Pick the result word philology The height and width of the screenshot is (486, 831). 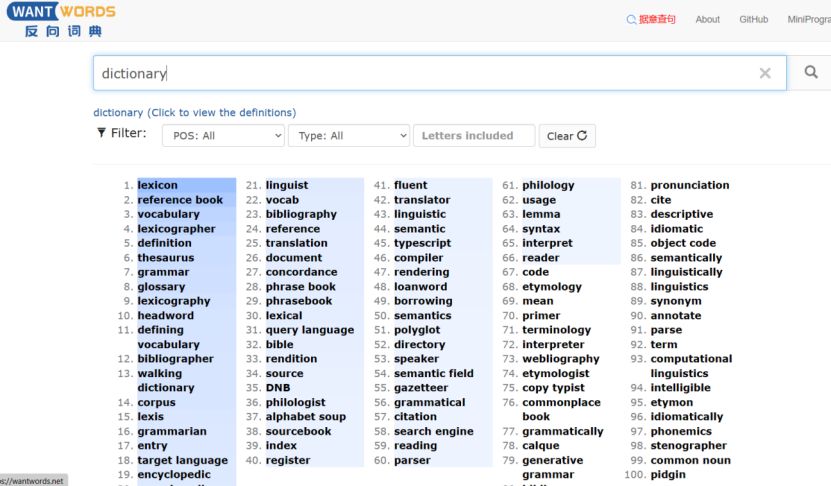click(548, 185)
